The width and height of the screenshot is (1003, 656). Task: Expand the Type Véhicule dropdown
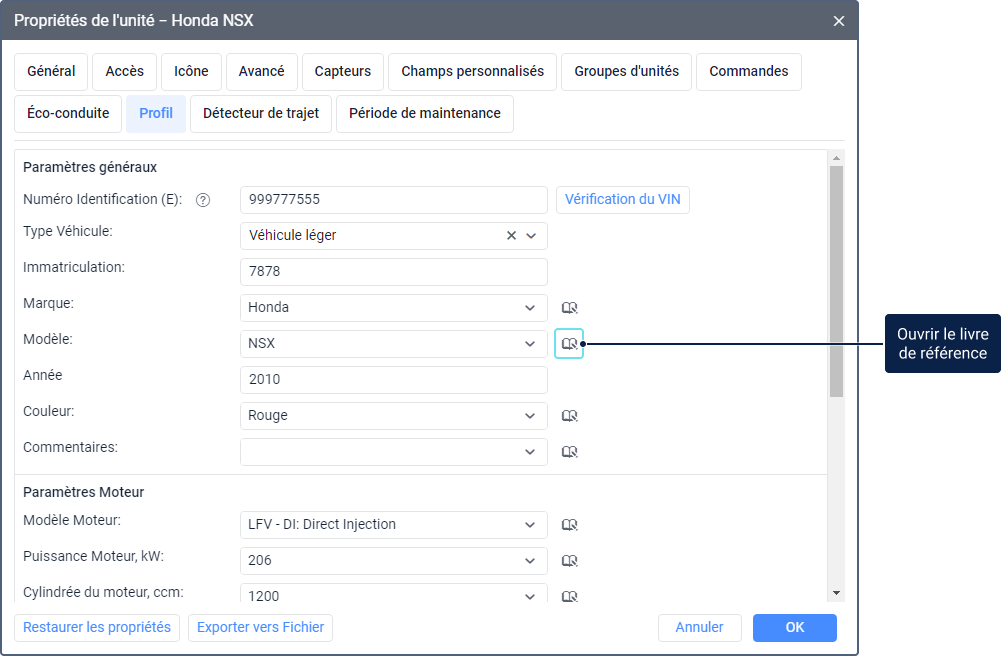pyautogui.click(x=531, y=236)
